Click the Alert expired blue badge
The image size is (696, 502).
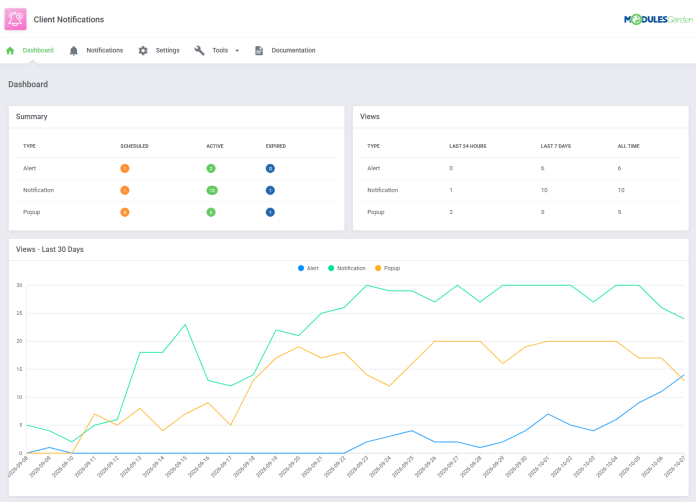(270, 168)
